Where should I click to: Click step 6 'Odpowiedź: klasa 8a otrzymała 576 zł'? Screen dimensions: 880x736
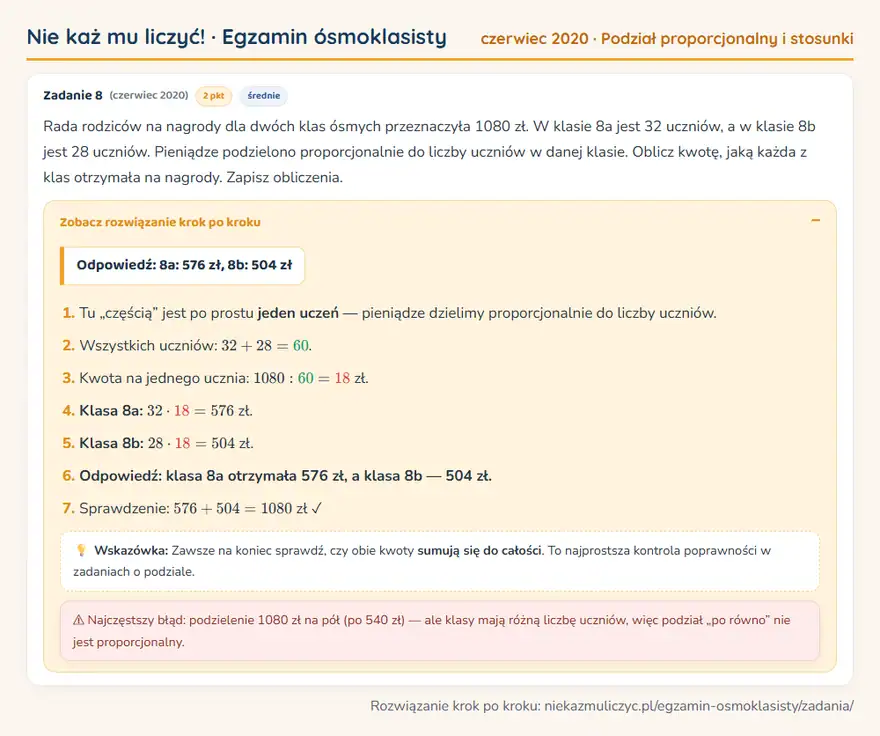click(212, 476)
